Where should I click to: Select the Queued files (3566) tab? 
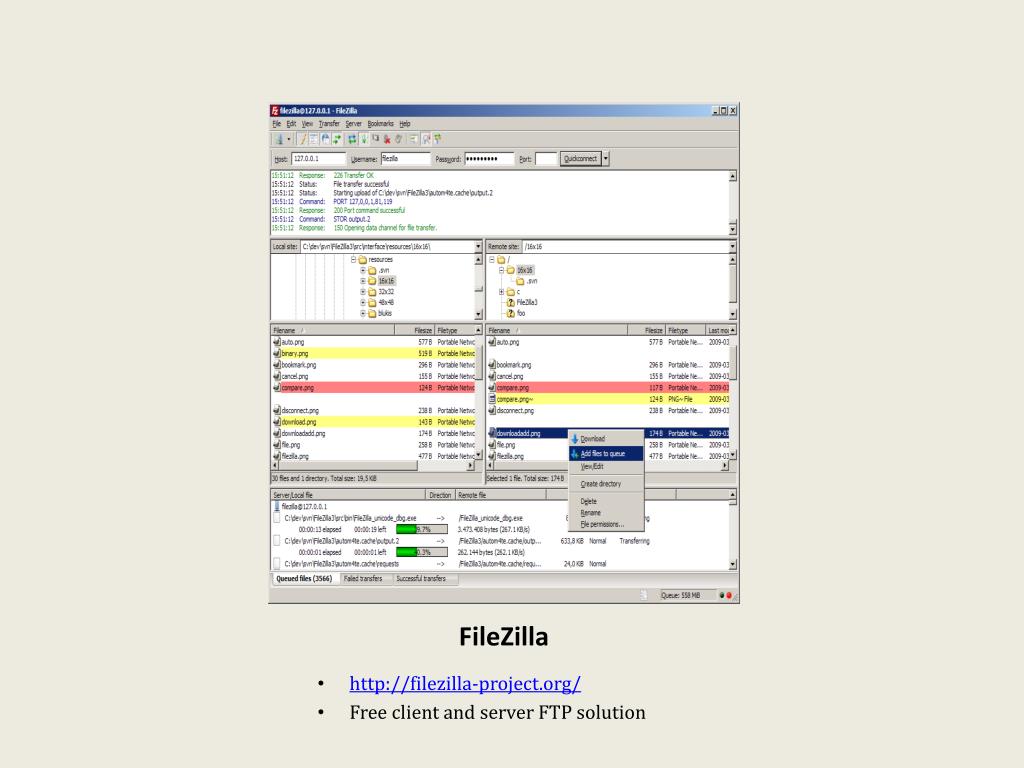tap(304, 579)
